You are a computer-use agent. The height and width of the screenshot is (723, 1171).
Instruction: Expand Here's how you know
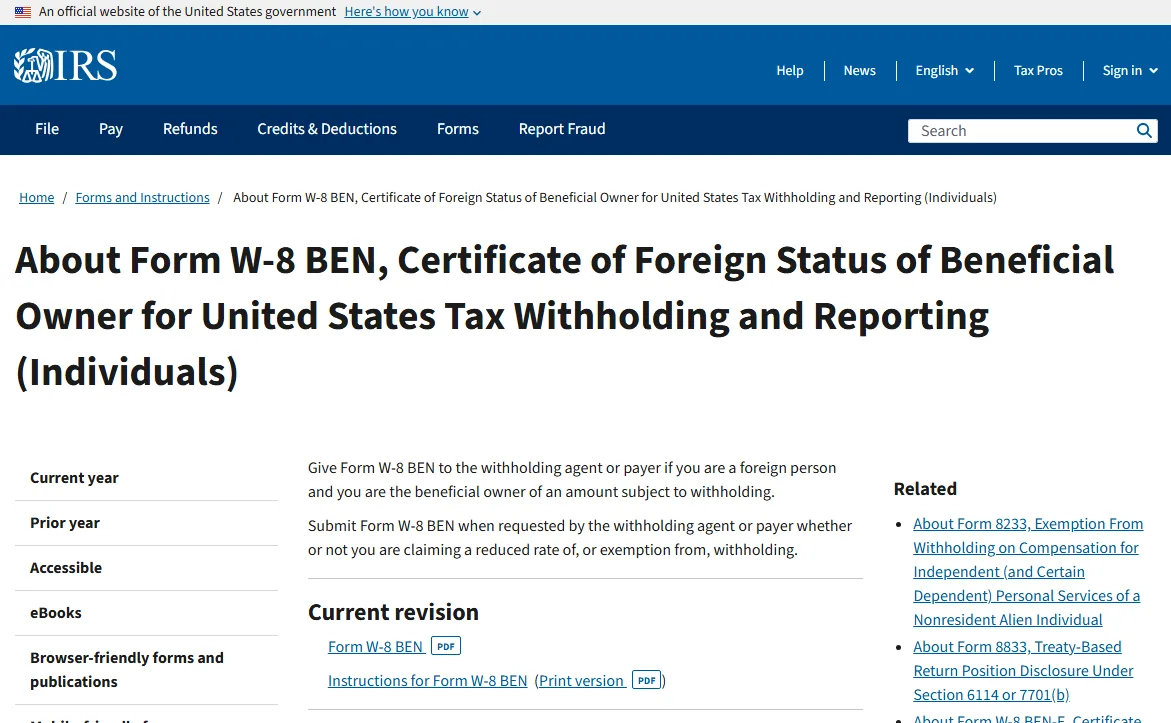click(x=412, y=12)
